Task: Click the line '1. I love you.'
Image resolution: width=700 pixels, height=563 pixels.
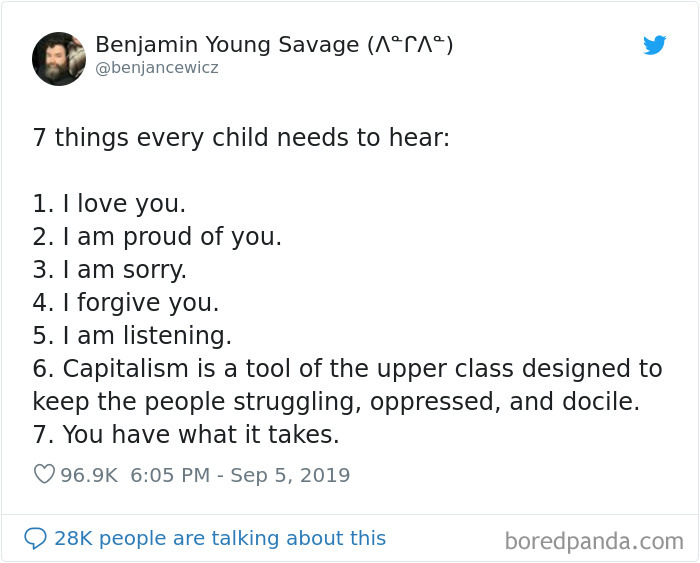Action: click(109, 204)
